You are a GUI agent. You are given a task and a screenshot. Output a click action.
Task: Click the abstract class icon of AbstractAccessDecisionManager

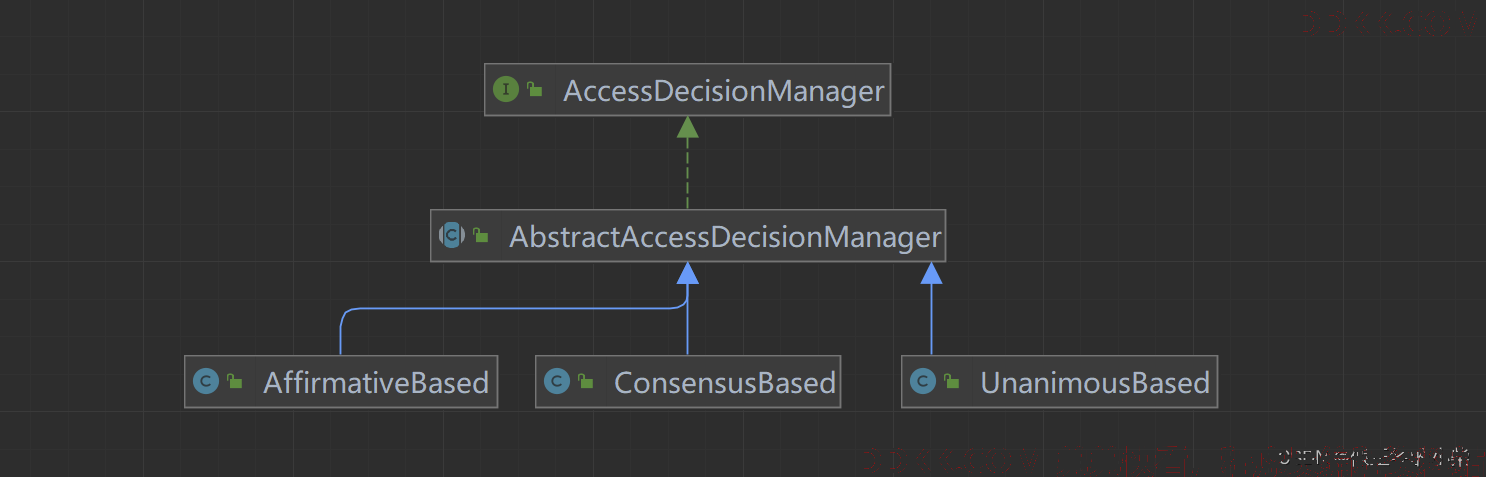pyautogui.click(x=452, y=236)
